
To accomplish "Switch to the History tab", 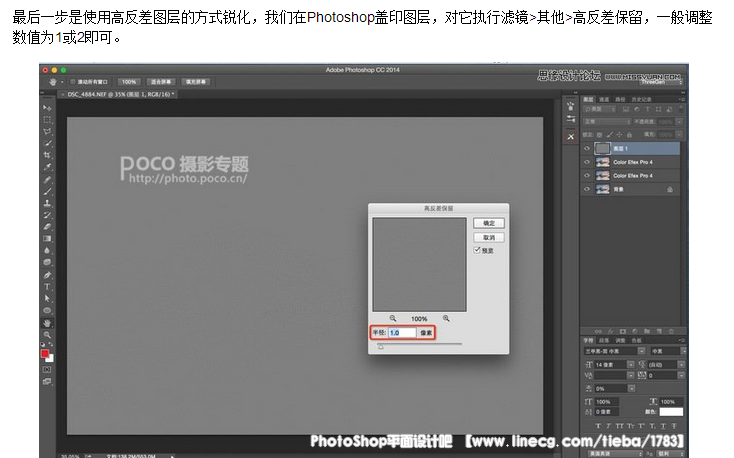I will 641,99.
